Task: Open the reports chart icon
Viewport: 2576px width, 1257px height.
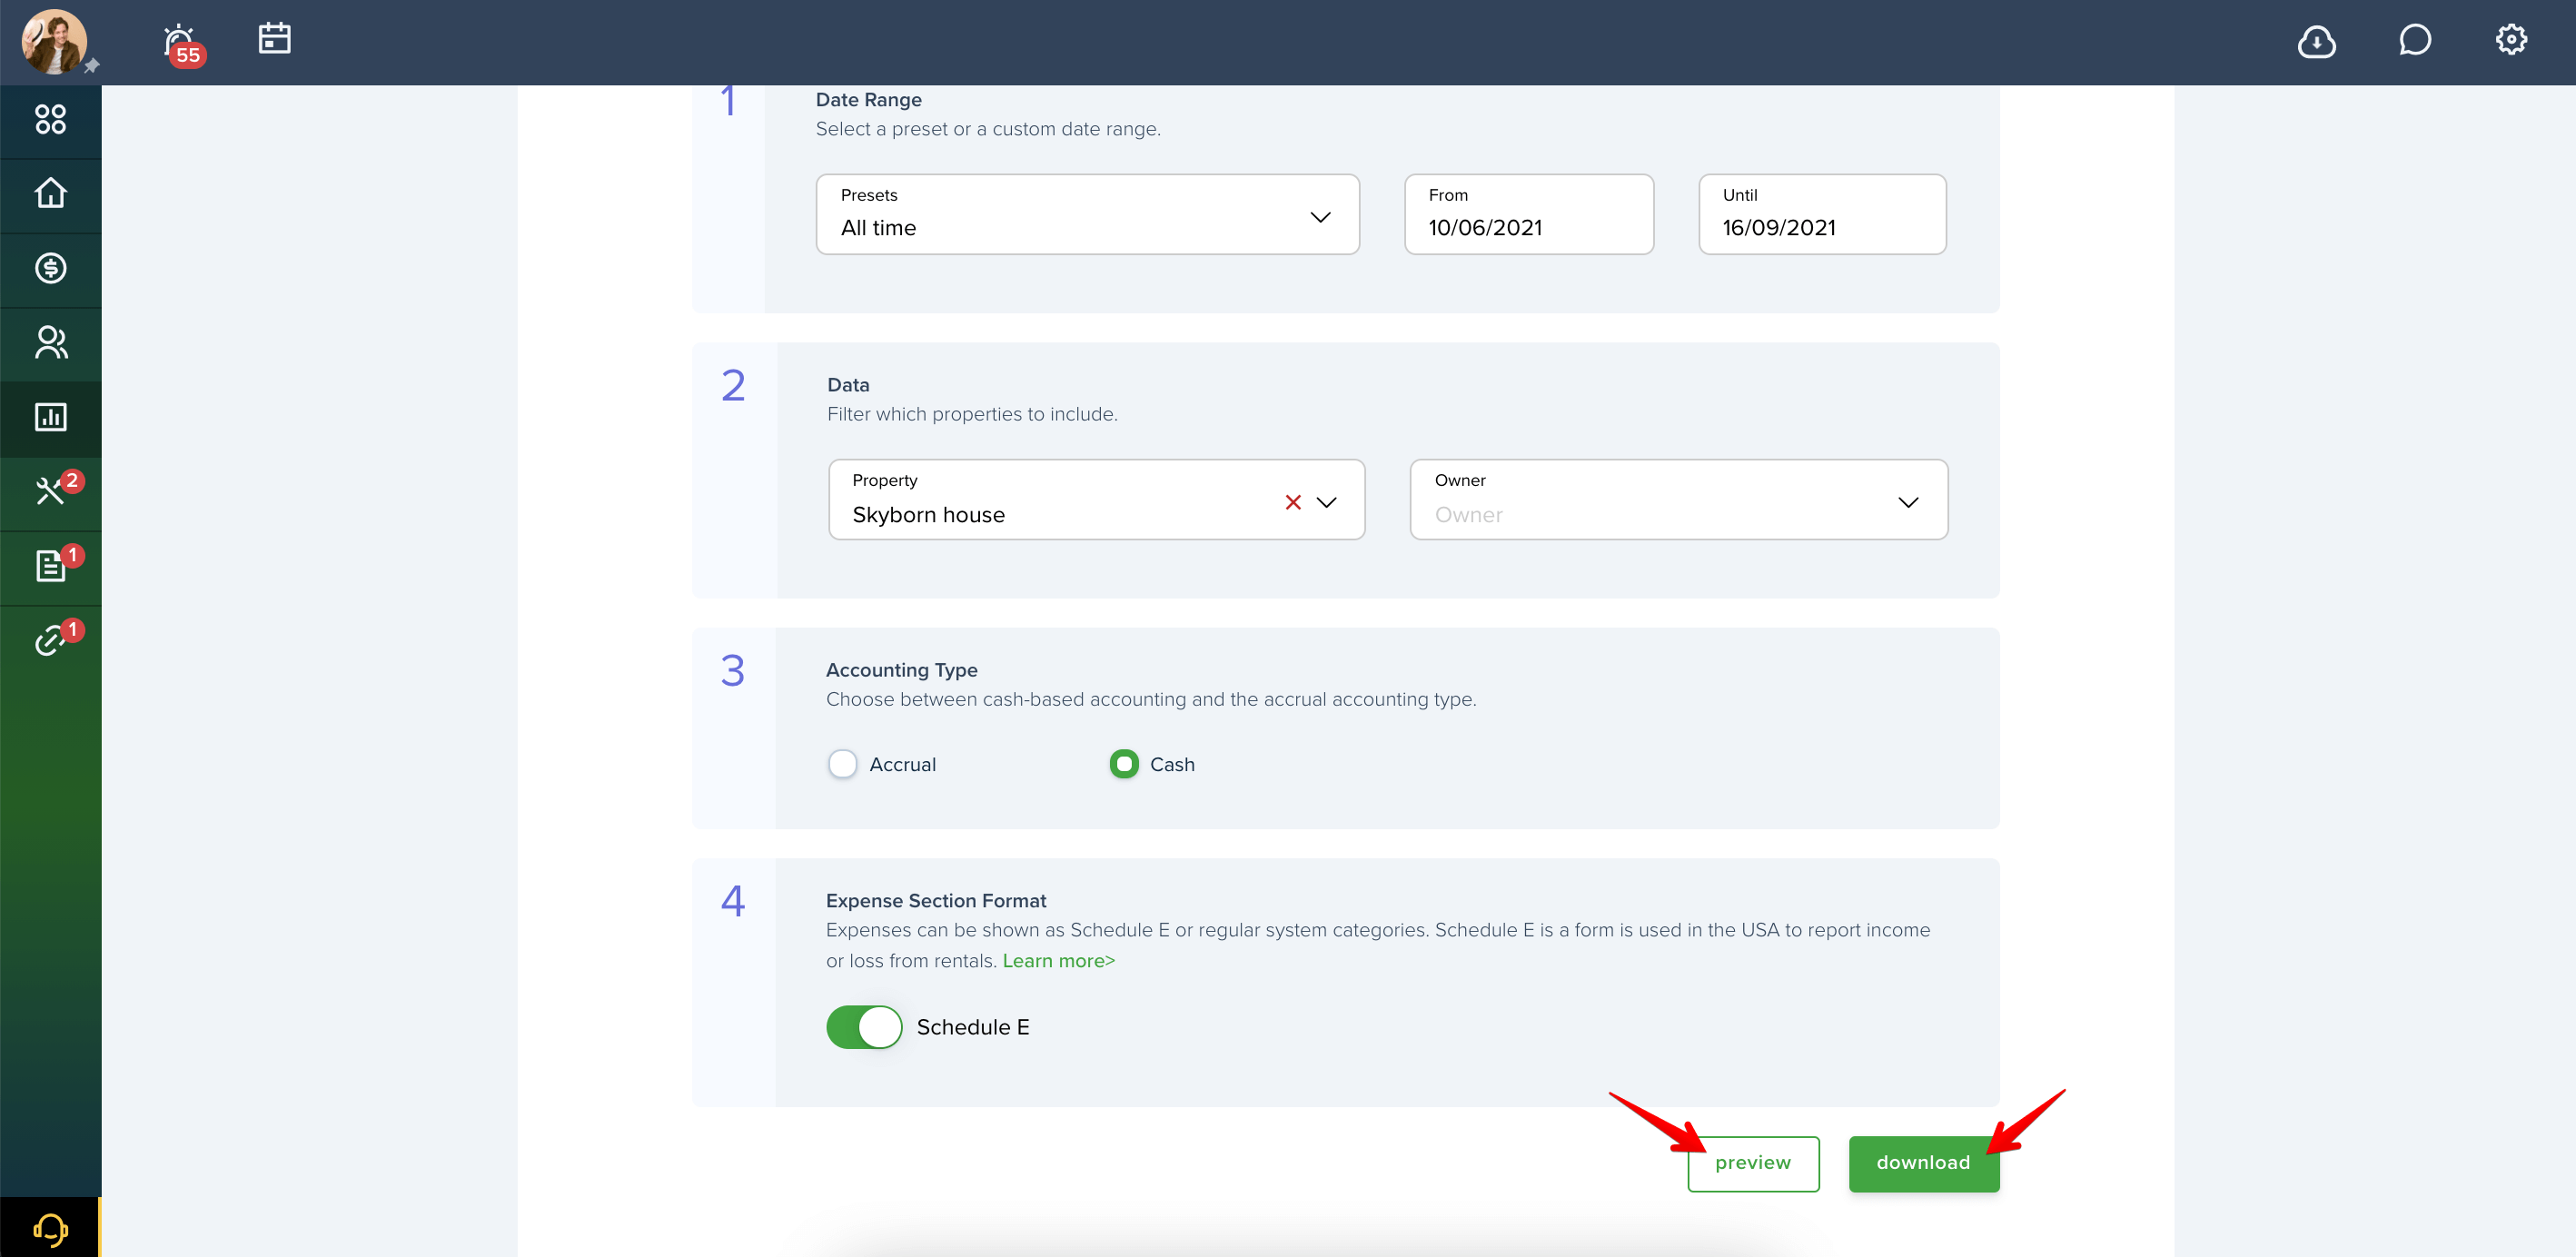Action: tap(51, 418)
